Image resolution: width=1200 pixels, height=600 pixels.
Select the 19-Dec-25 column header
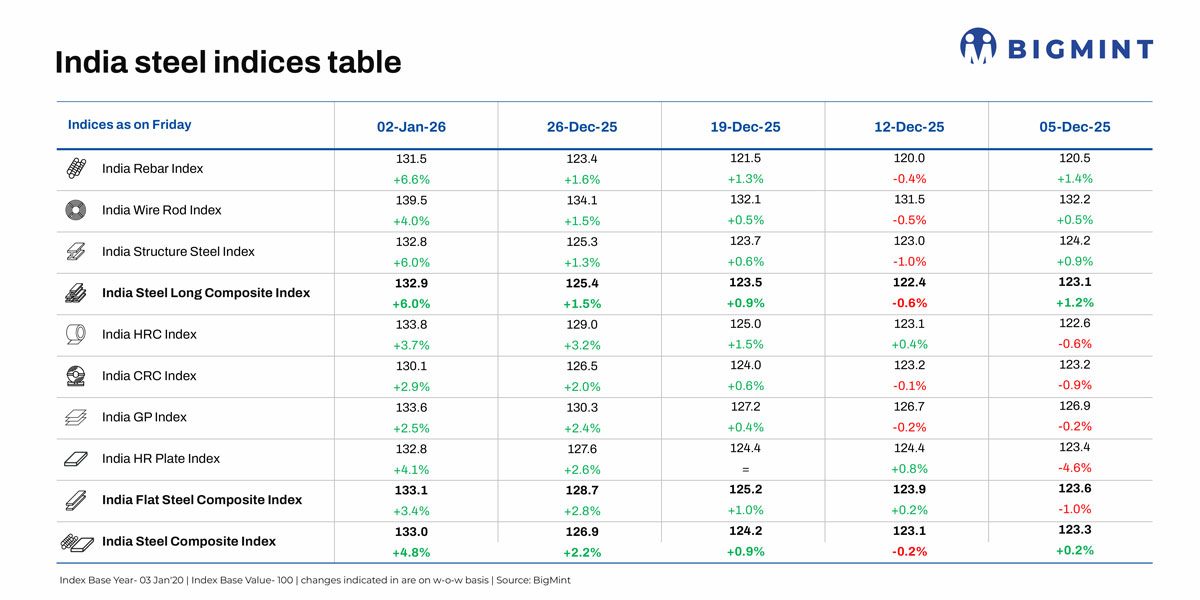pos(745,127)
